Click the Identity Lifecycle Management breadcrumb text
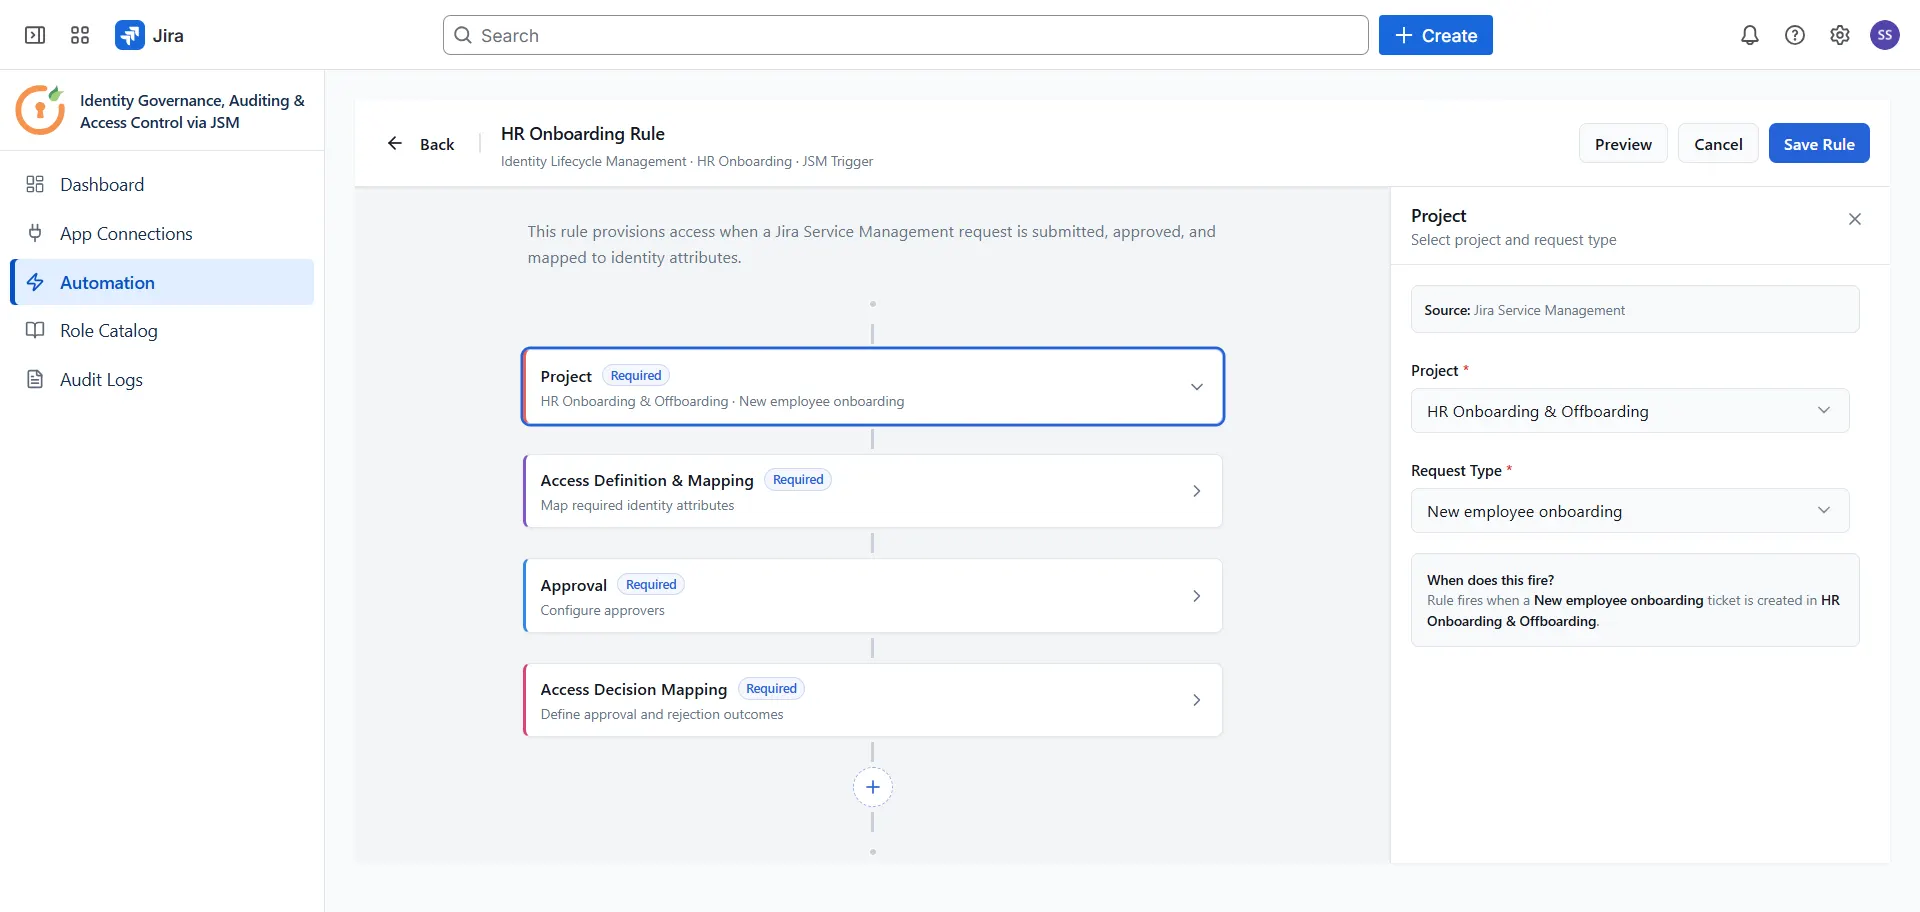The image size is (1920, 912). (x=593, y=161)
